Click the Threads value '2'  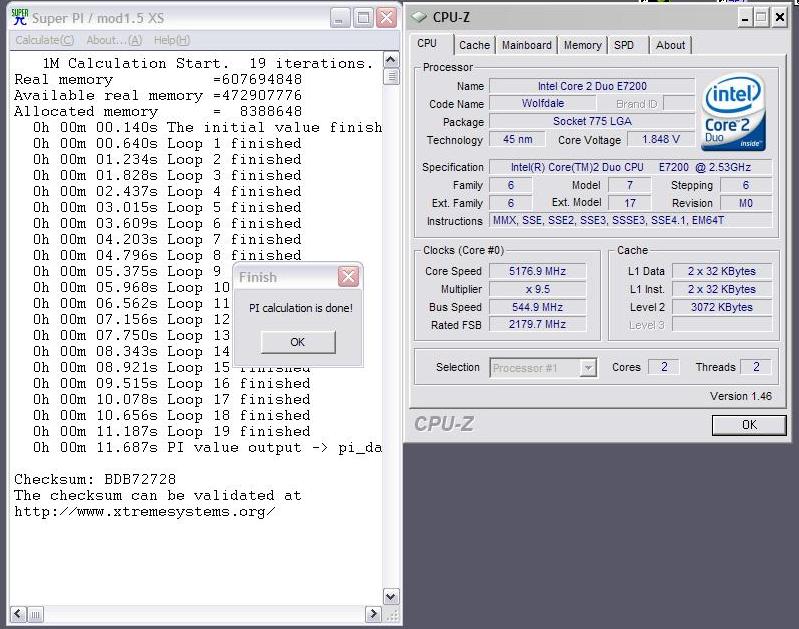tap(756, 367)
